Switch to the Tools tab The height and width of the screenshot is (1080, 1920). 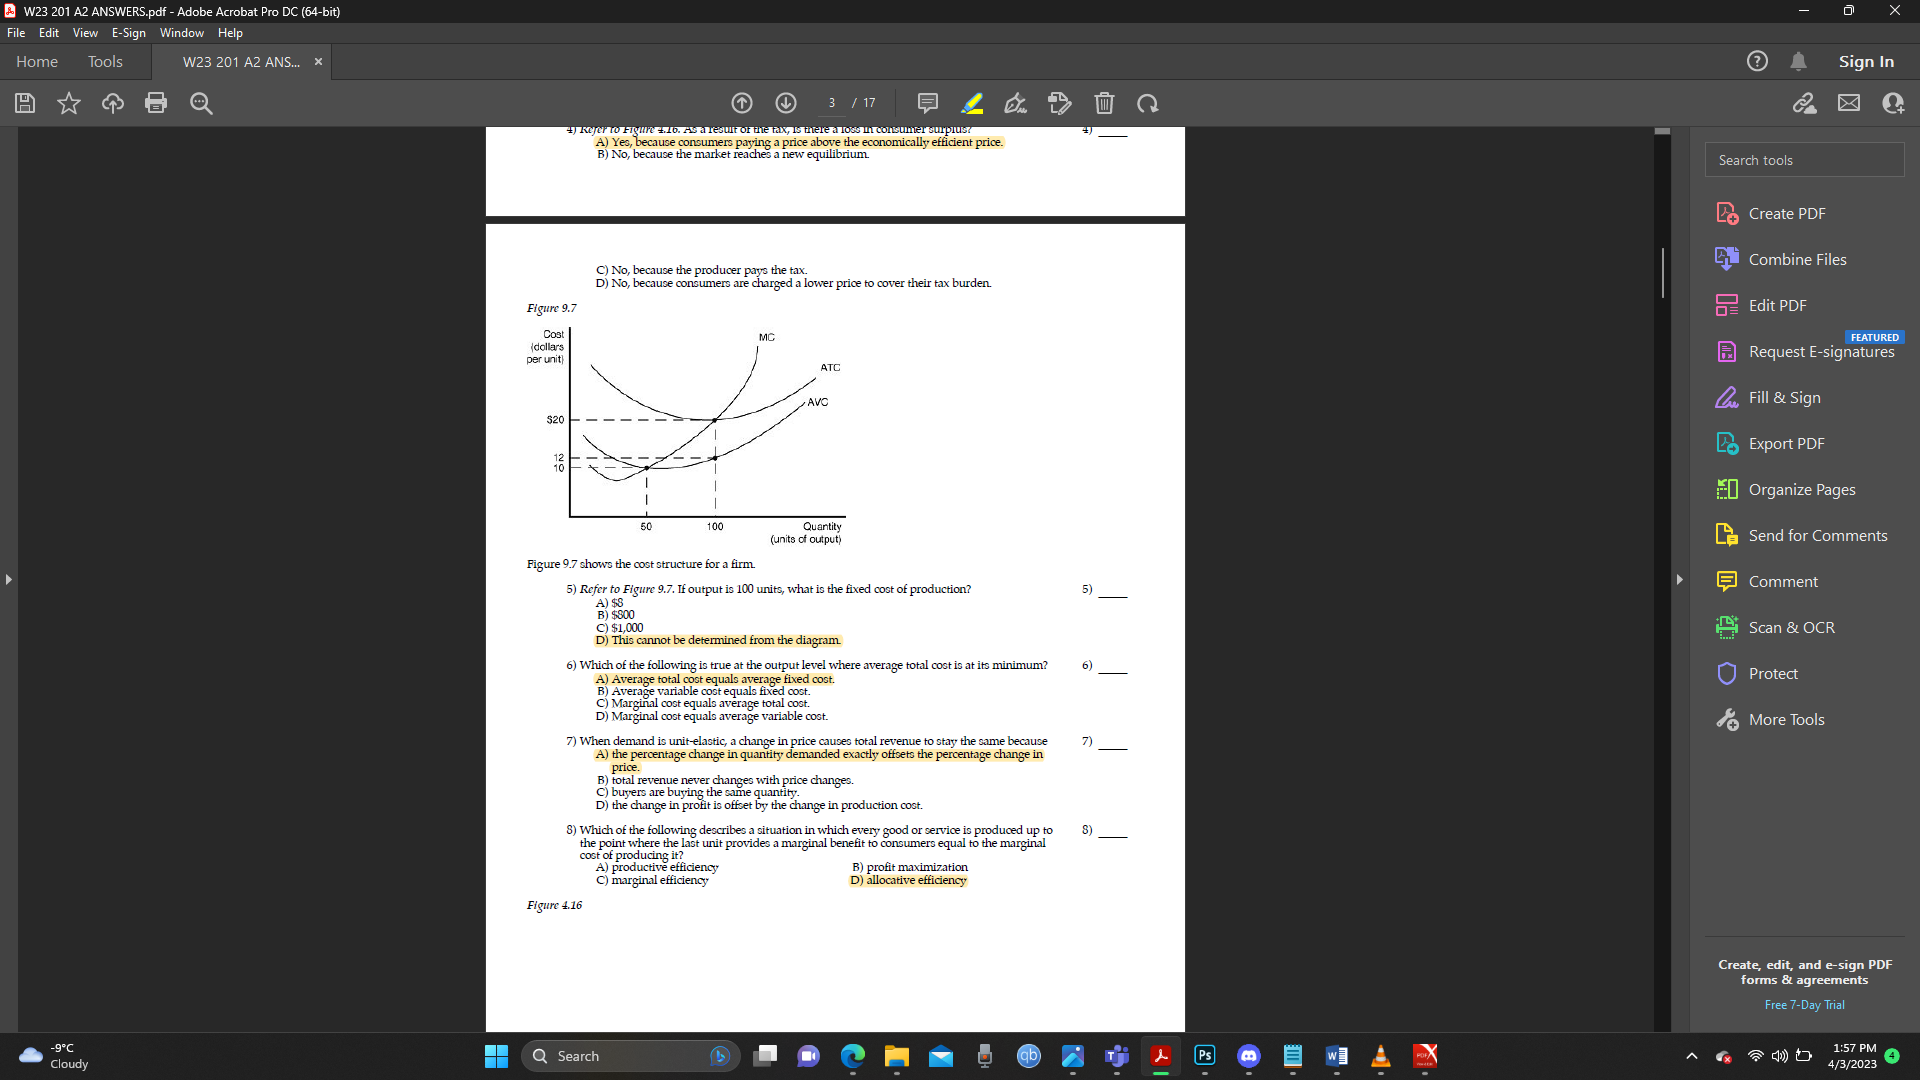coord(105,61)
